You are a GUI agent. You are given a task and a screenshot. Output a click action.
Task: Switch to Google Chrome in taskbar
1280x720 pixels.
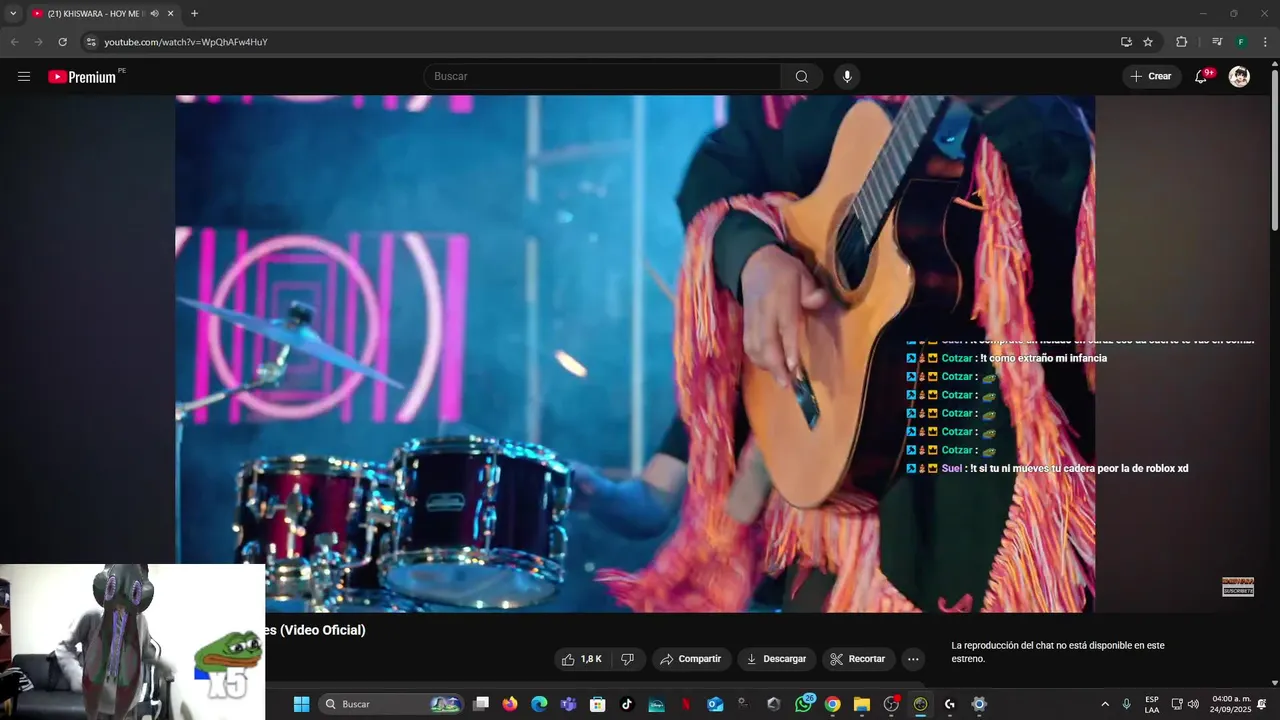point(832,704)
